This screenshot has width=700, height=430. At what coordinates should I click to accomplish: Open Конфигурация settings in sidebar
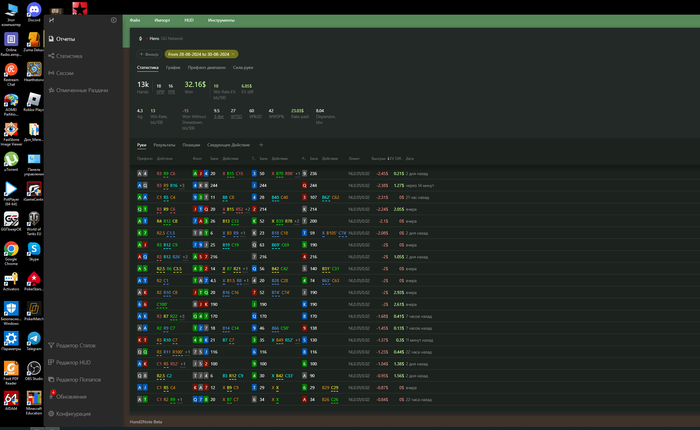coord(69,413)
